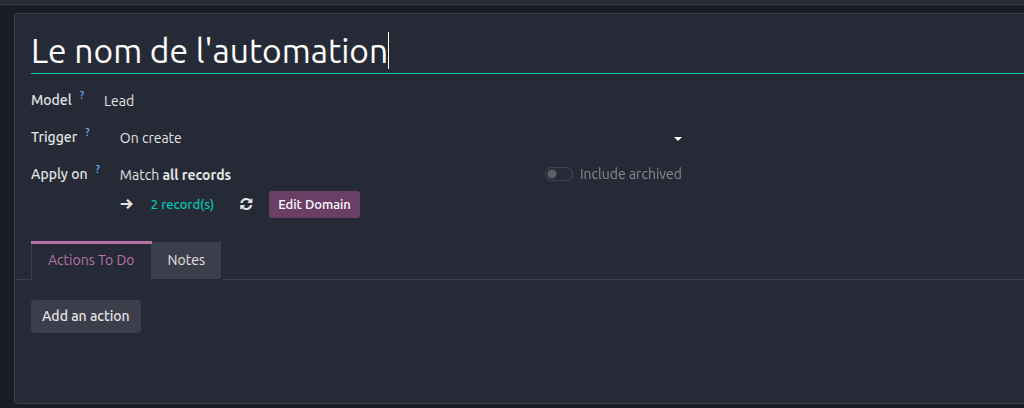Select the Actions To Do tab
Screen dimensions: 1024x408
click(91, 260)
